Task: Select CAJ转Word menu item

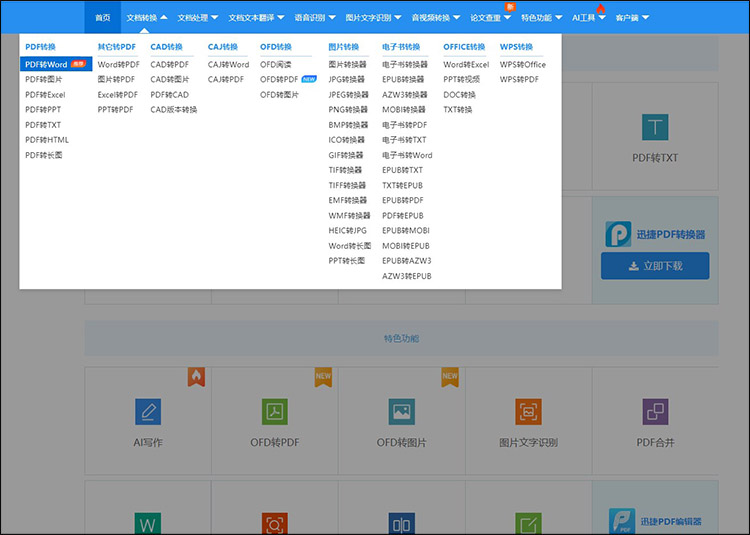Action: tap(228, 65)
